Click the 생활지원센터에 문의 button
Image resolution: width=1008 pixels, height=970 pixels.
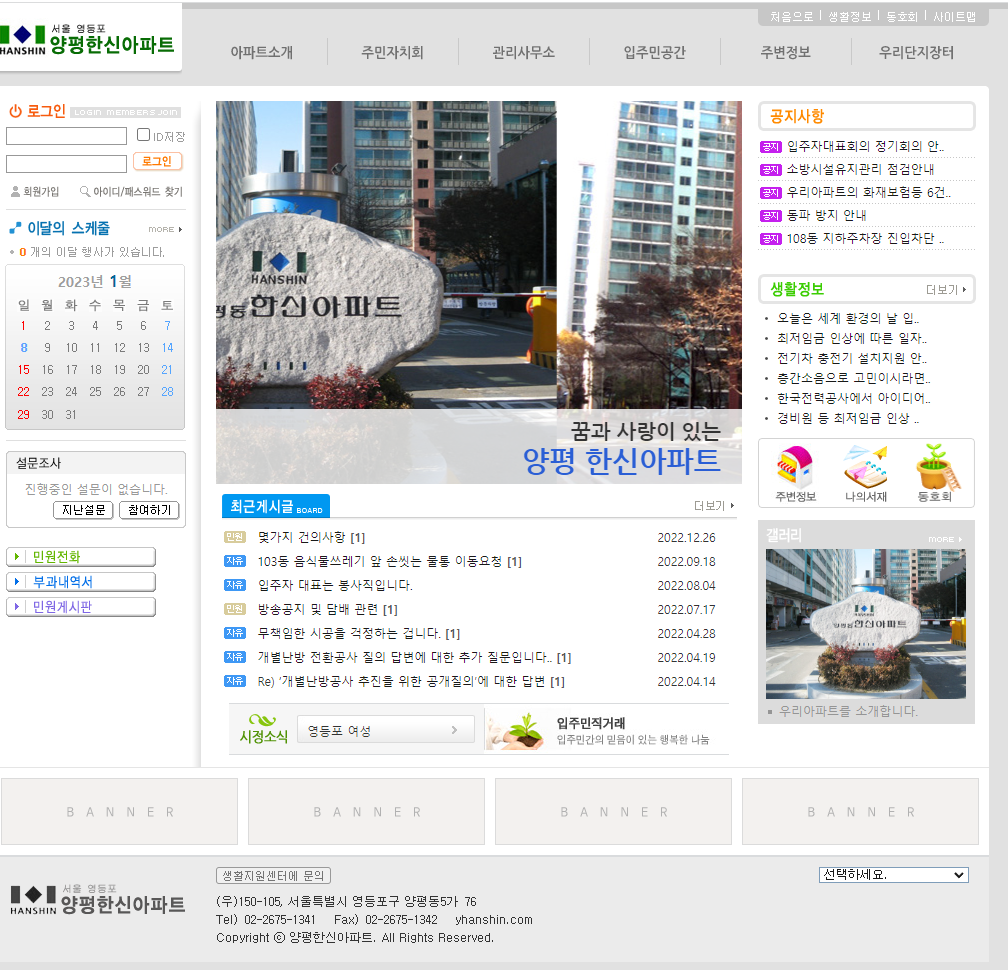coord(273,876)
